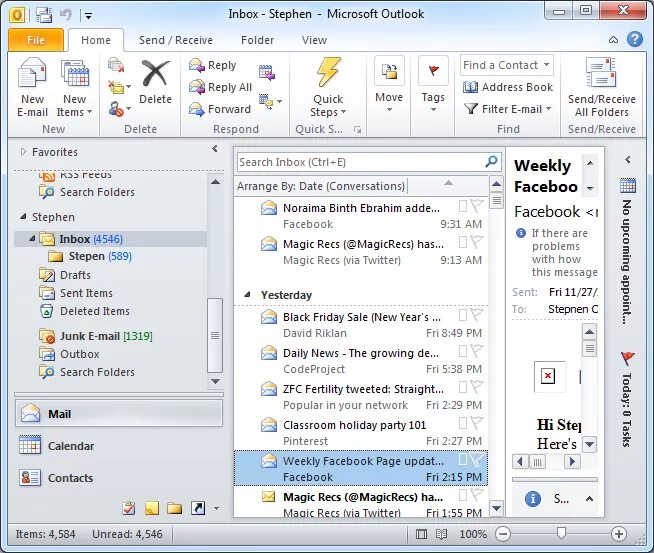This screenshot has height=553, width=654.
Task: Open the Tasks navigation icon
Action: (129, 508)
